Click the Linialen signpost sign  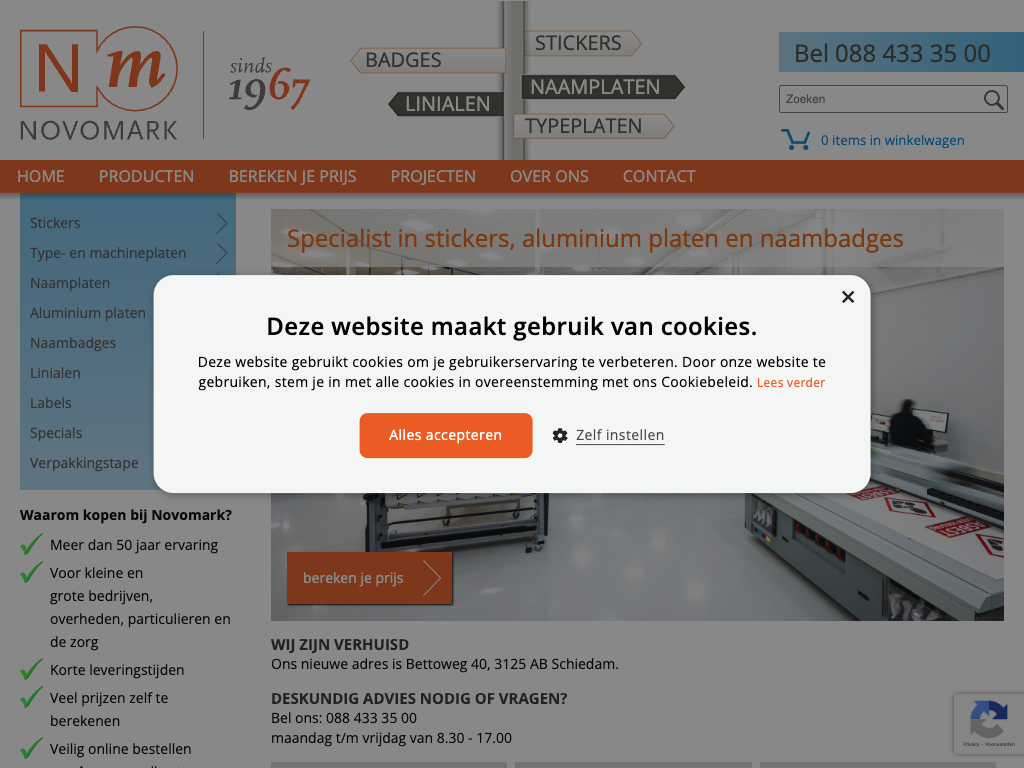(446, 104)
